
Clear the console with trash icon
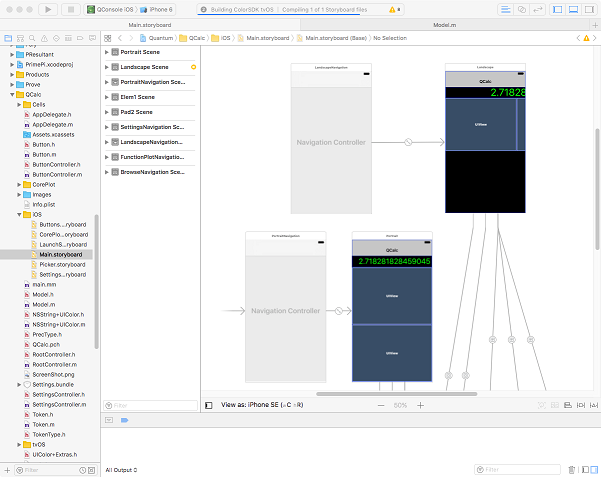click(571, 470)
